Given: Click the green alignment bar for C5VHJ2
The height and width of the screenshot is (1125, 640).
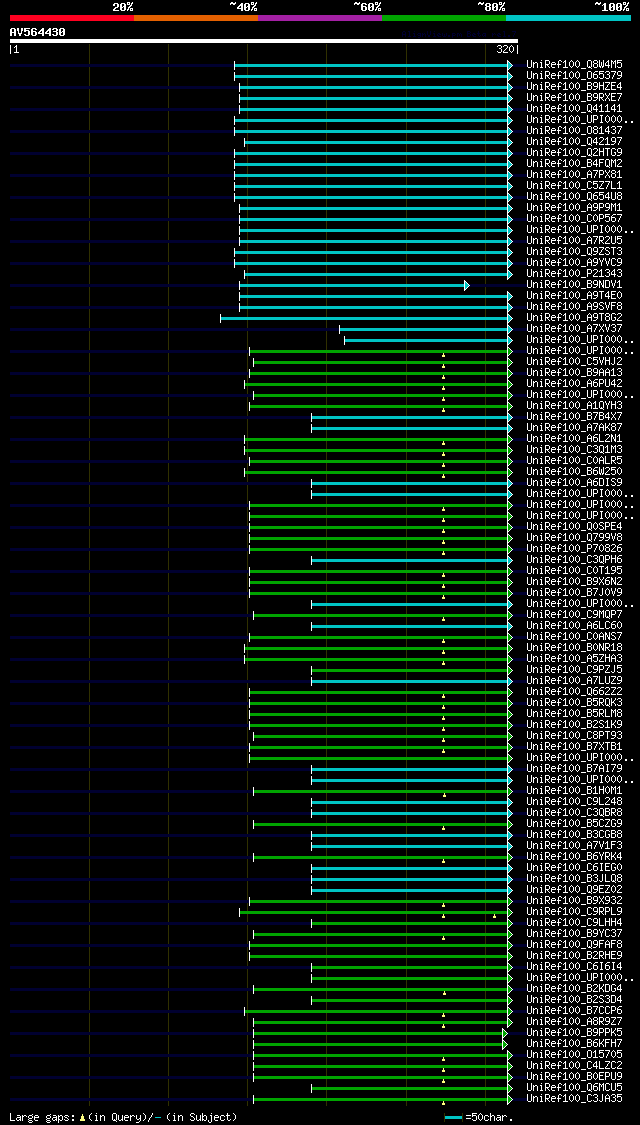Looking at the screenshot, I should click(x=383, y=362).
